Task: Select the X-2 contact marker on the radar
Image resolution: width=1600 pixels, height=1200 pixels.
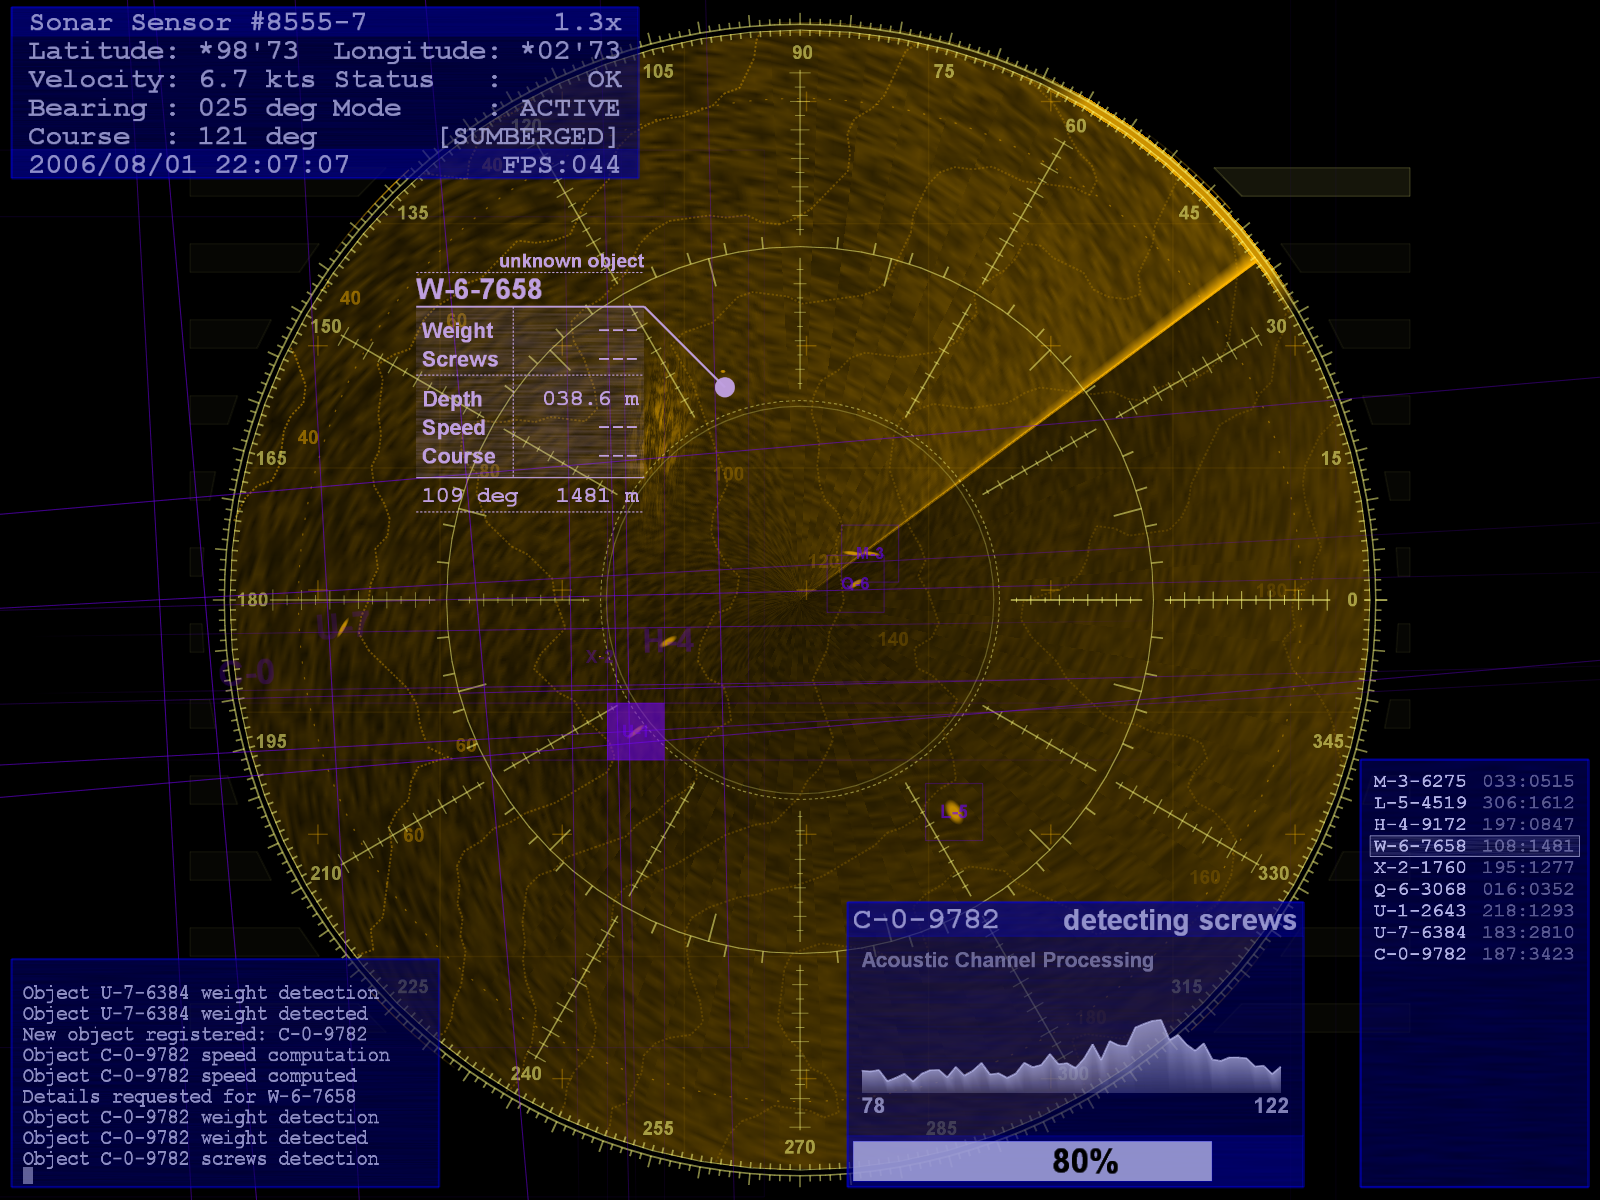Action: pyautogui.click(x=600, y=657)
